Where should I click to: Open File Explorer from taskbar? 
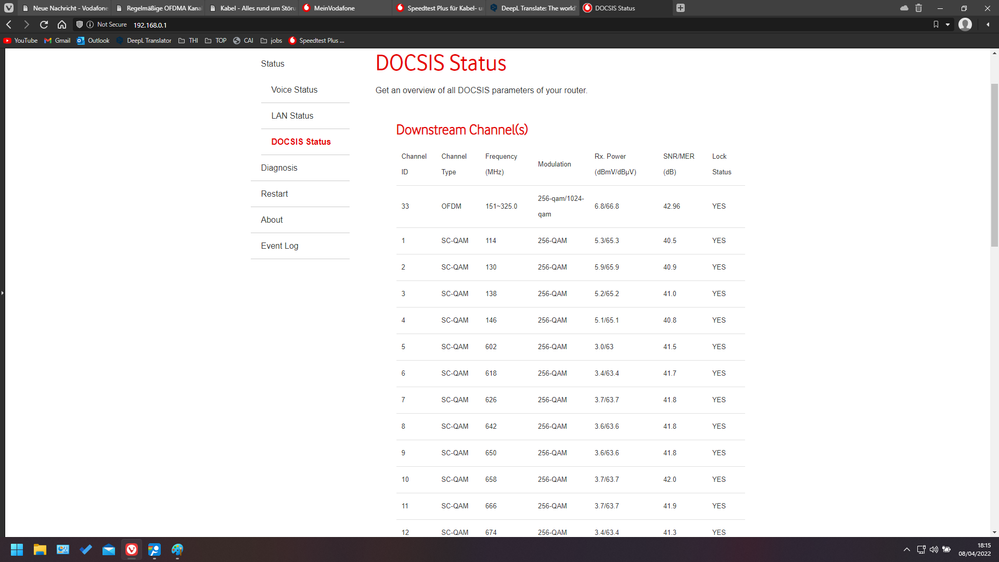40,549
